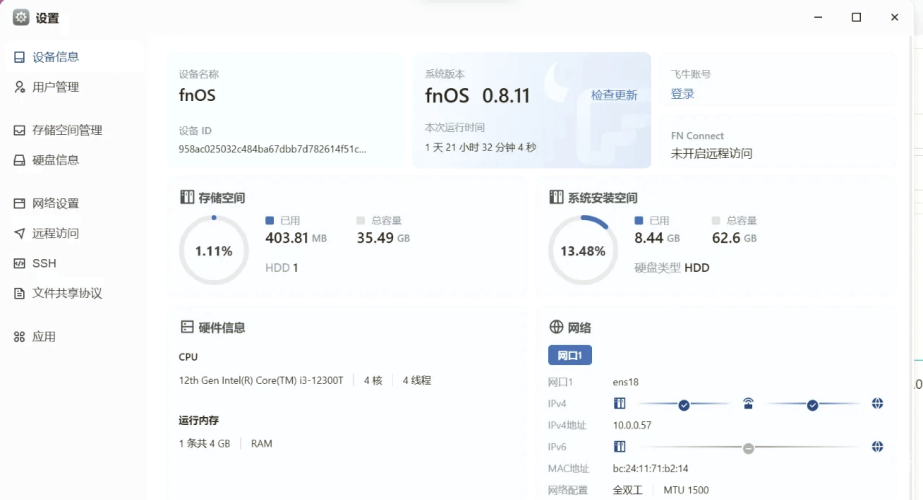Click the IPv4 router icon

click(x=748, y=403)
